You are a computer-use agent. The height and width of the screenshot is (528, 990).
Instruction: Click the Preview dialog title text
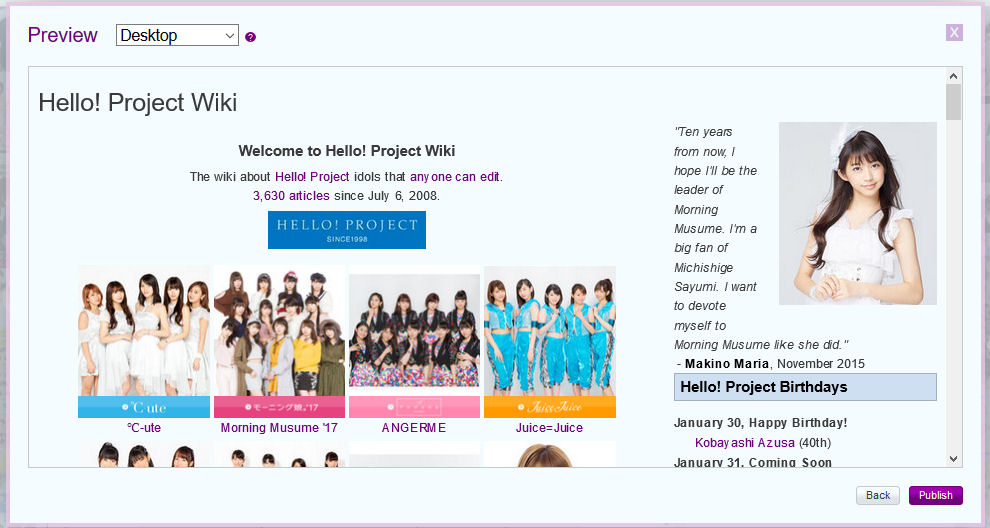coord(63,35)
